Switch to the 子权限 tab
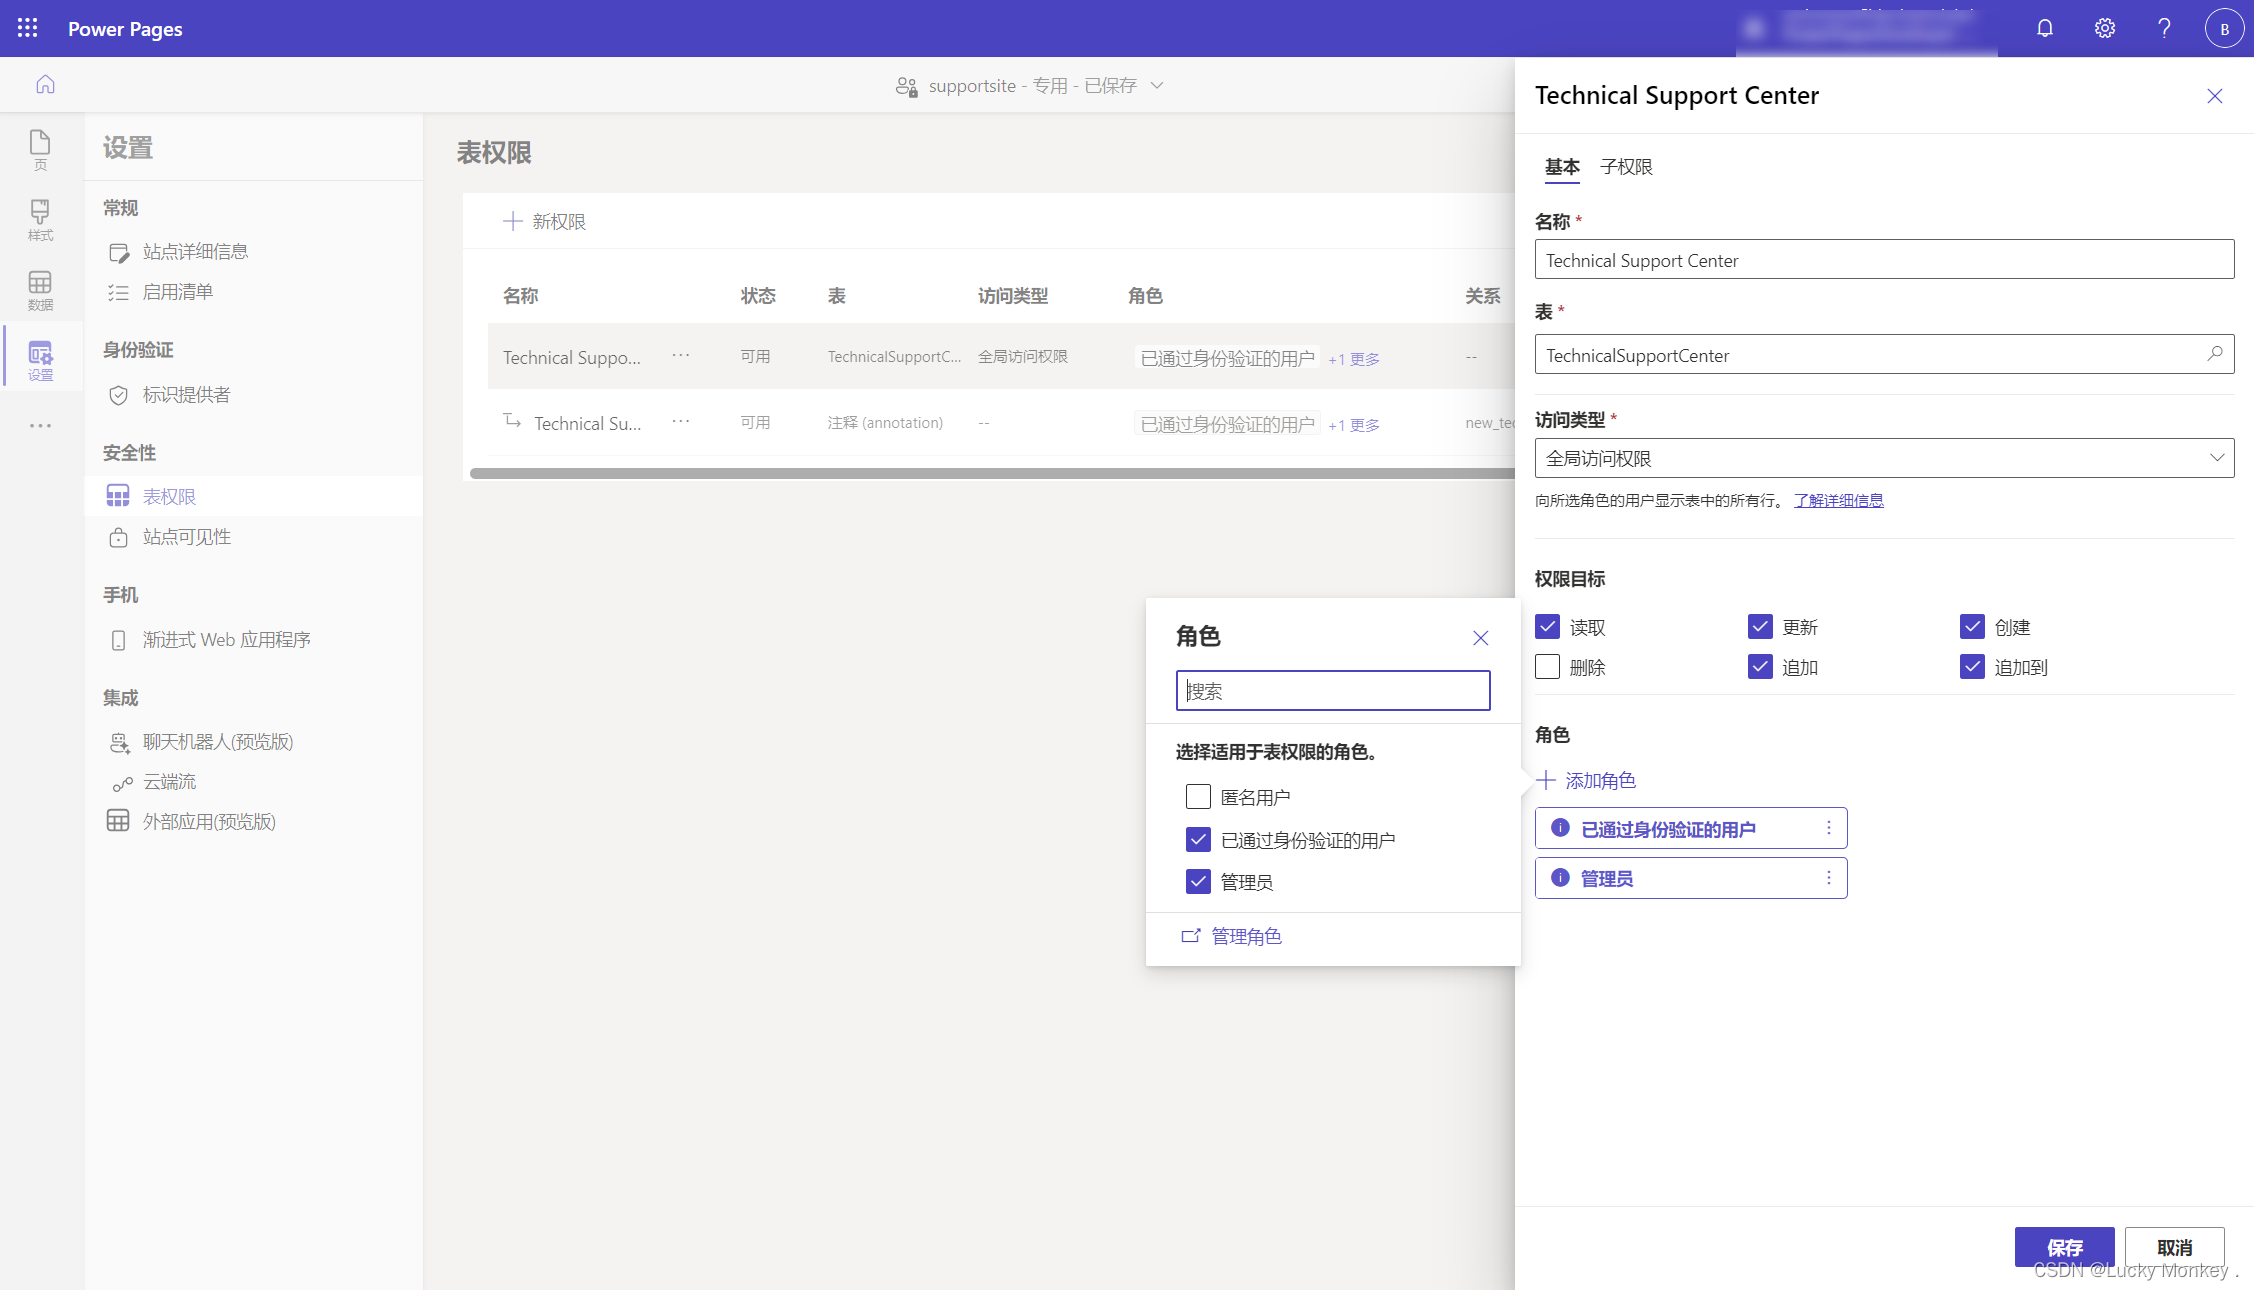The width and height of the screenshot is (2254, 1290). coord(1626,167)
